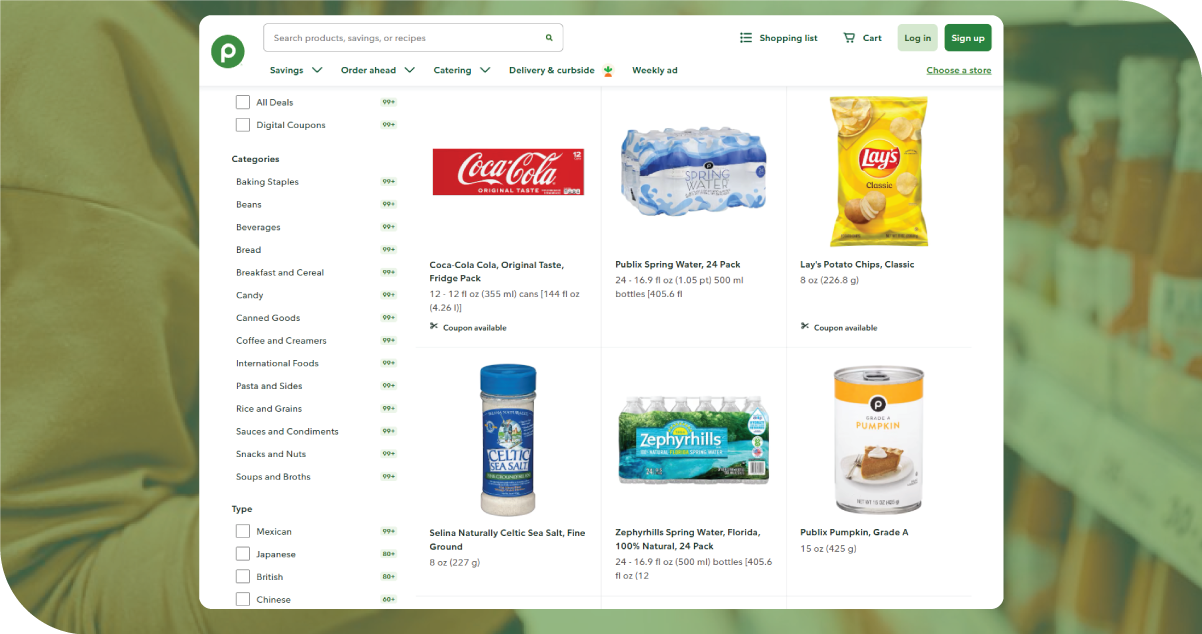Open the Celtic Sea Salt product image
Viewport: 1202px width, 634px height.
point(508,439)
